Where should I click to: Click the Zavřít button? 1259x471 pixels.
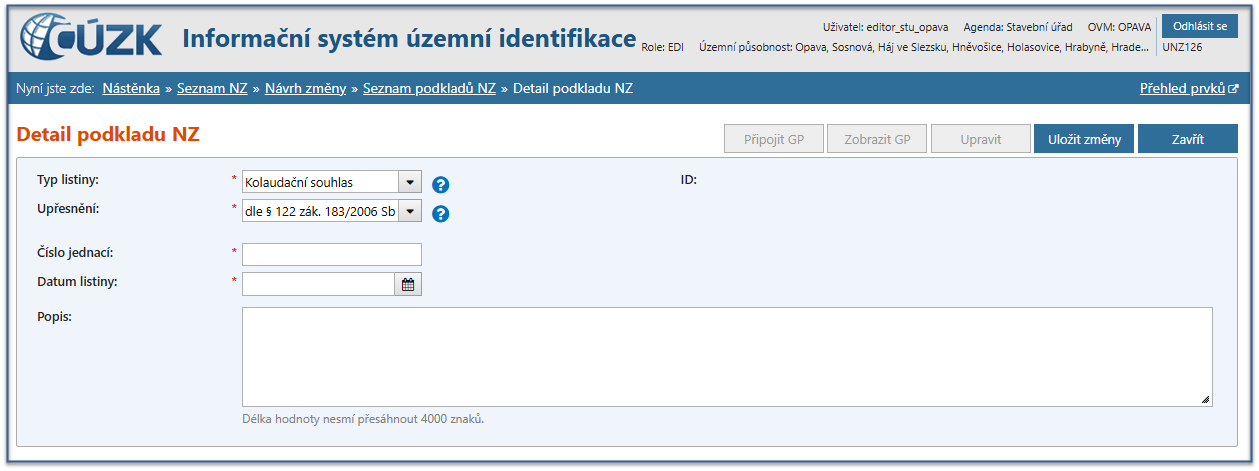pyautogui.click(x=1187, y=139)
